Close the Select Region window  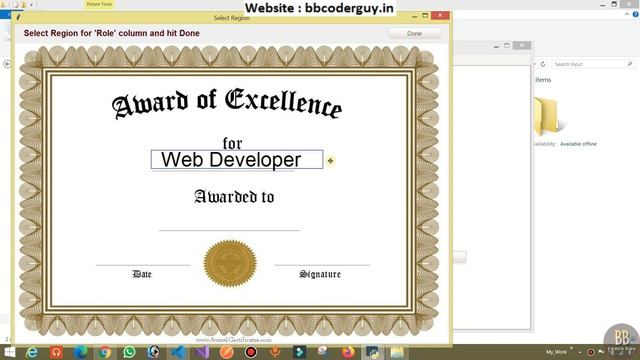click(440, 16)
